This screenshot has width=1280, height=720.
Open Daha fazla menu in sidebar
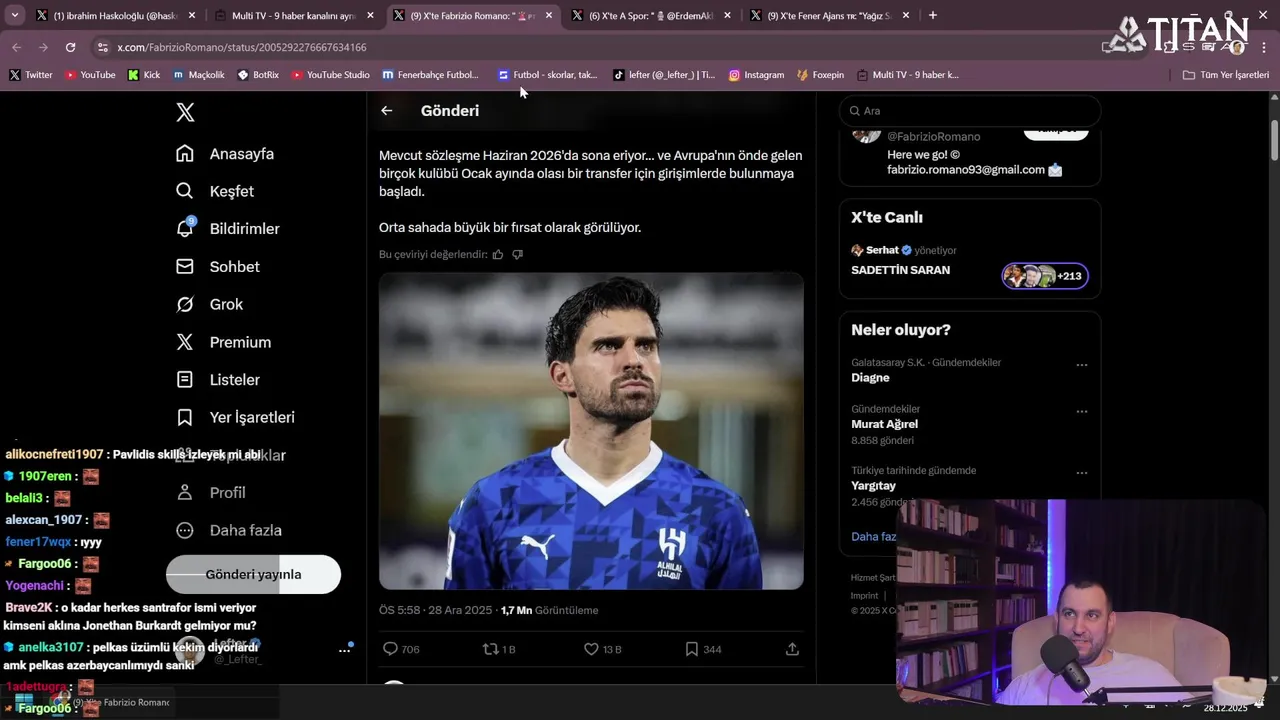pos(229,530)
